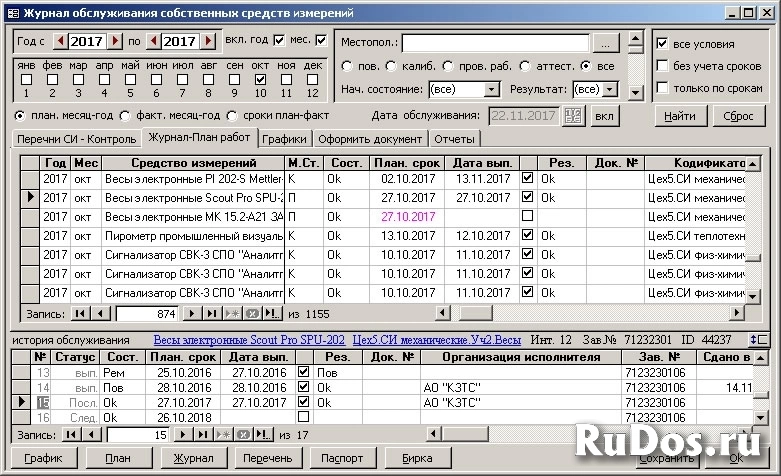This screenshot has height=476, width=781.
Task: Toggle the 'все условия' checkbox
Action: (x=661, y=44)
